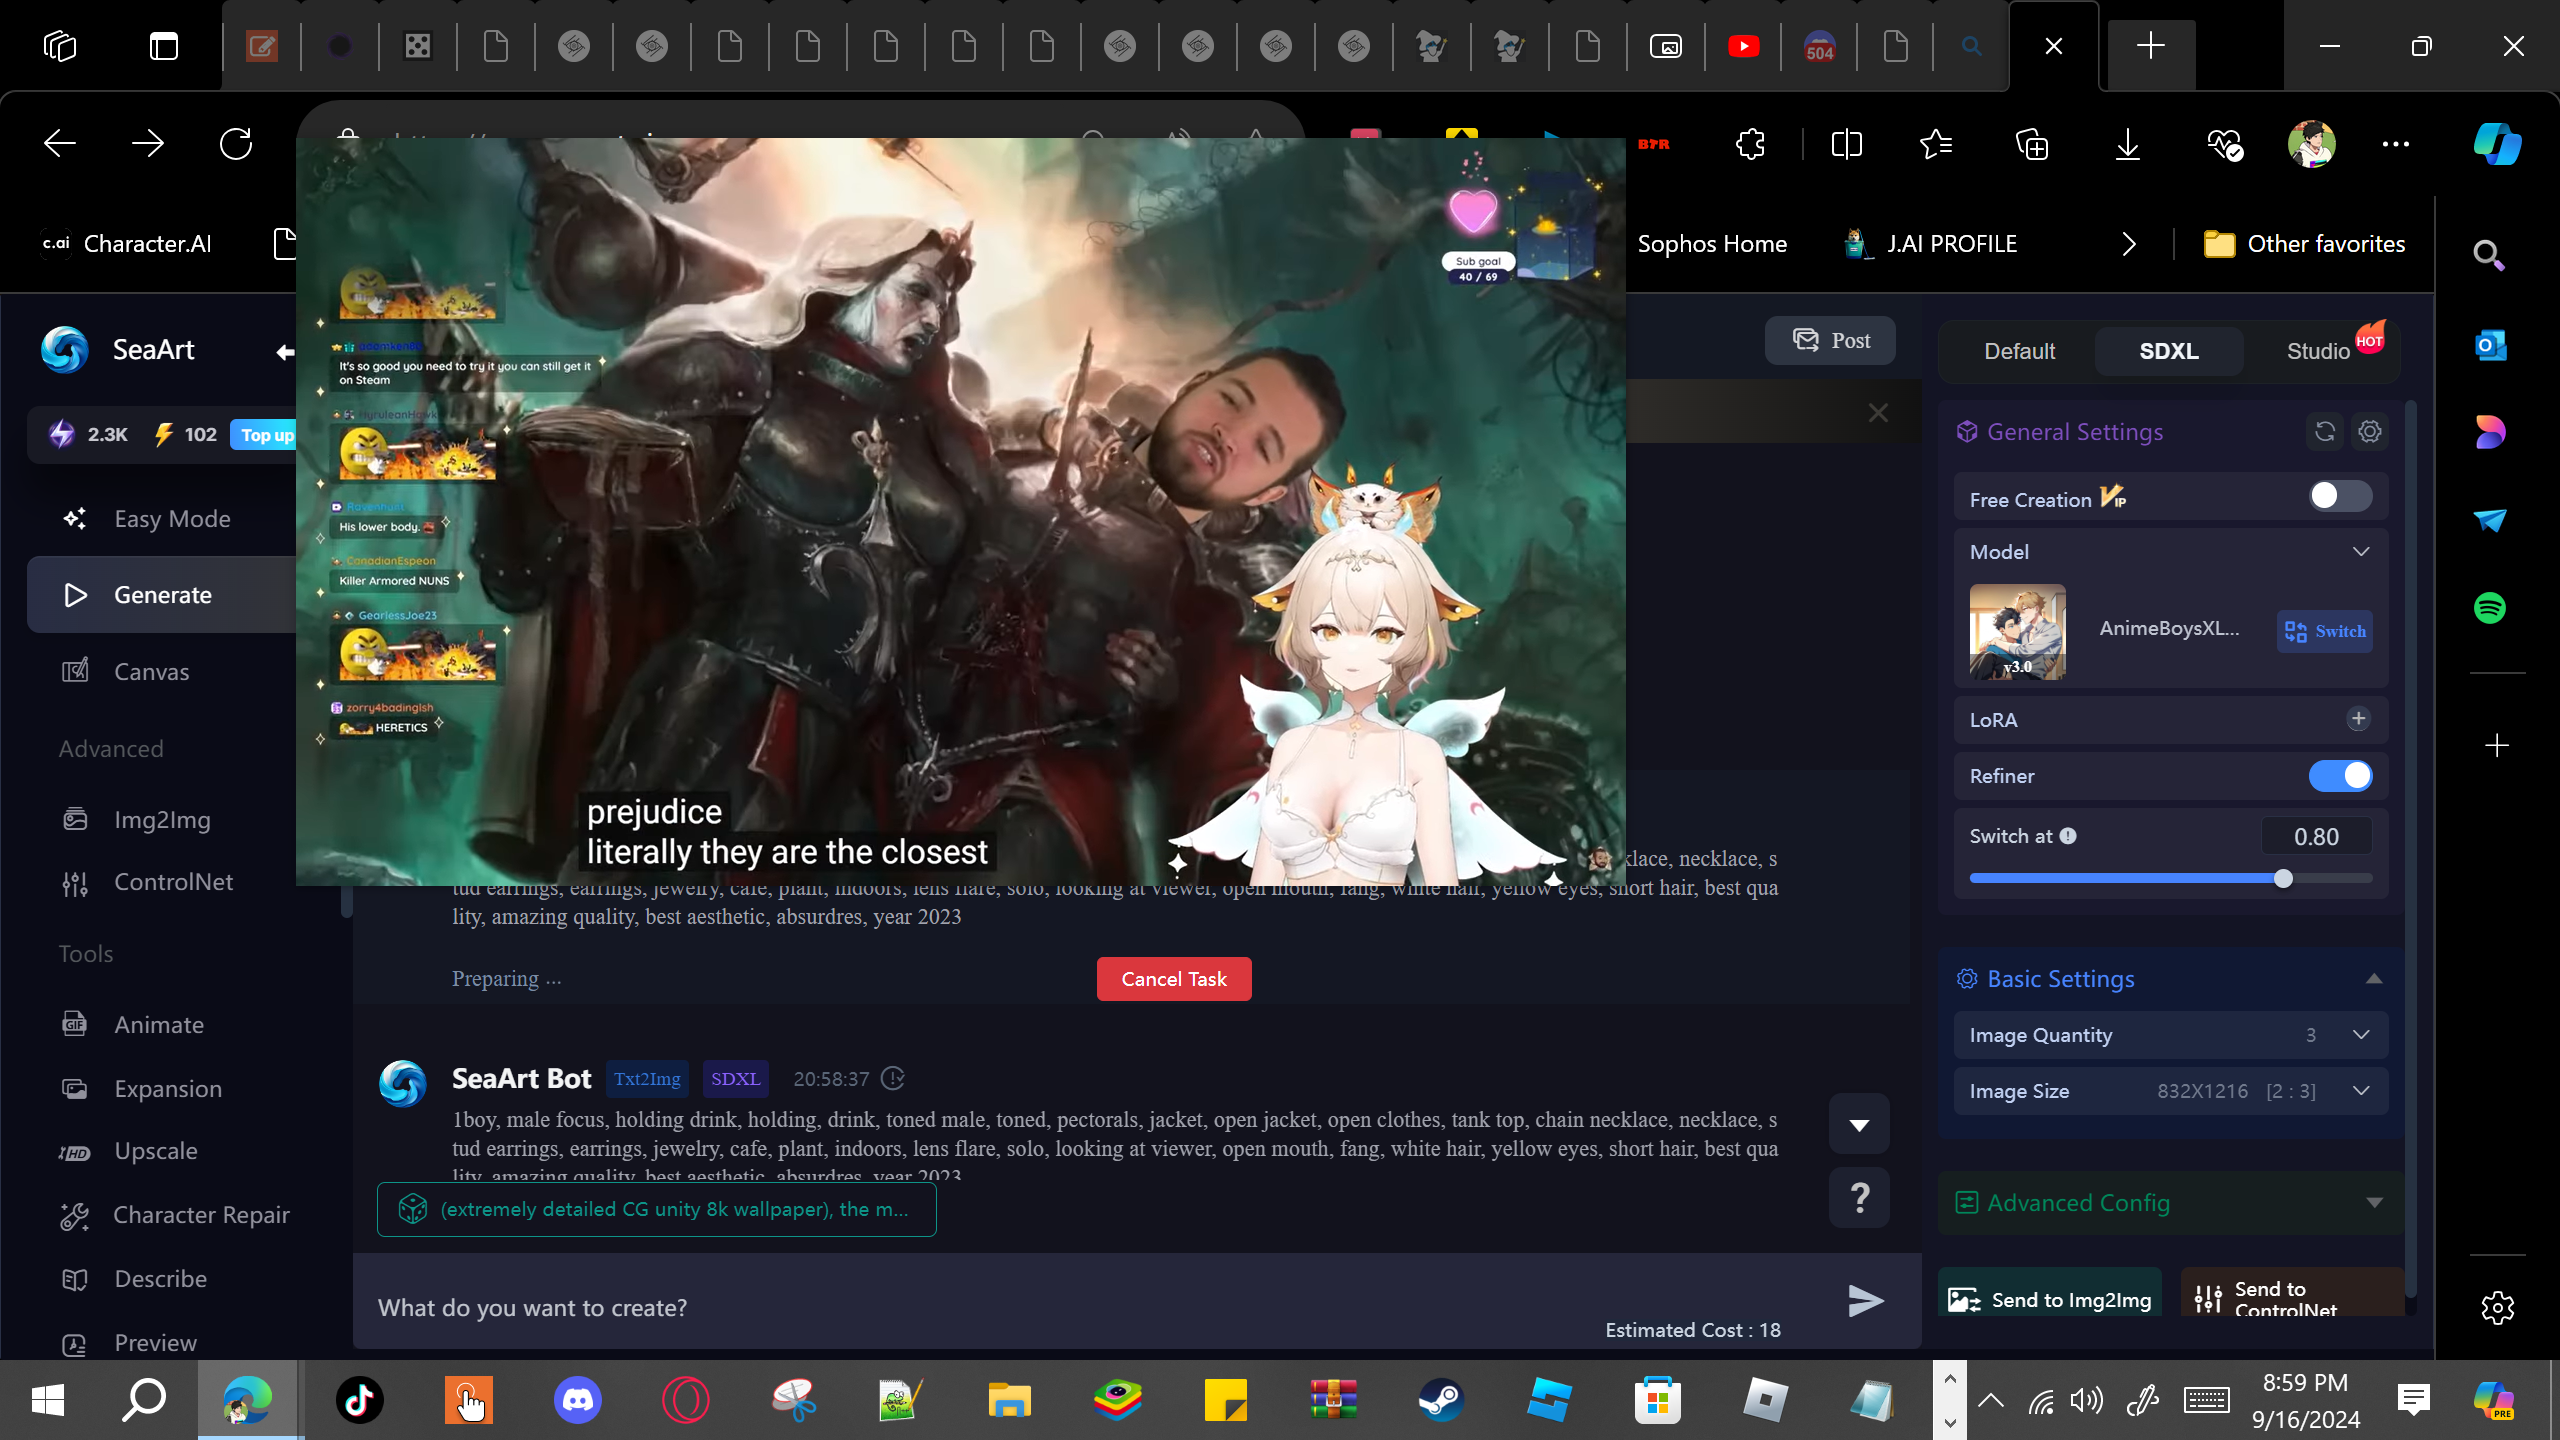
Task: Open Copilot in Edge toolbar
Action: (x=2497, y=144)
